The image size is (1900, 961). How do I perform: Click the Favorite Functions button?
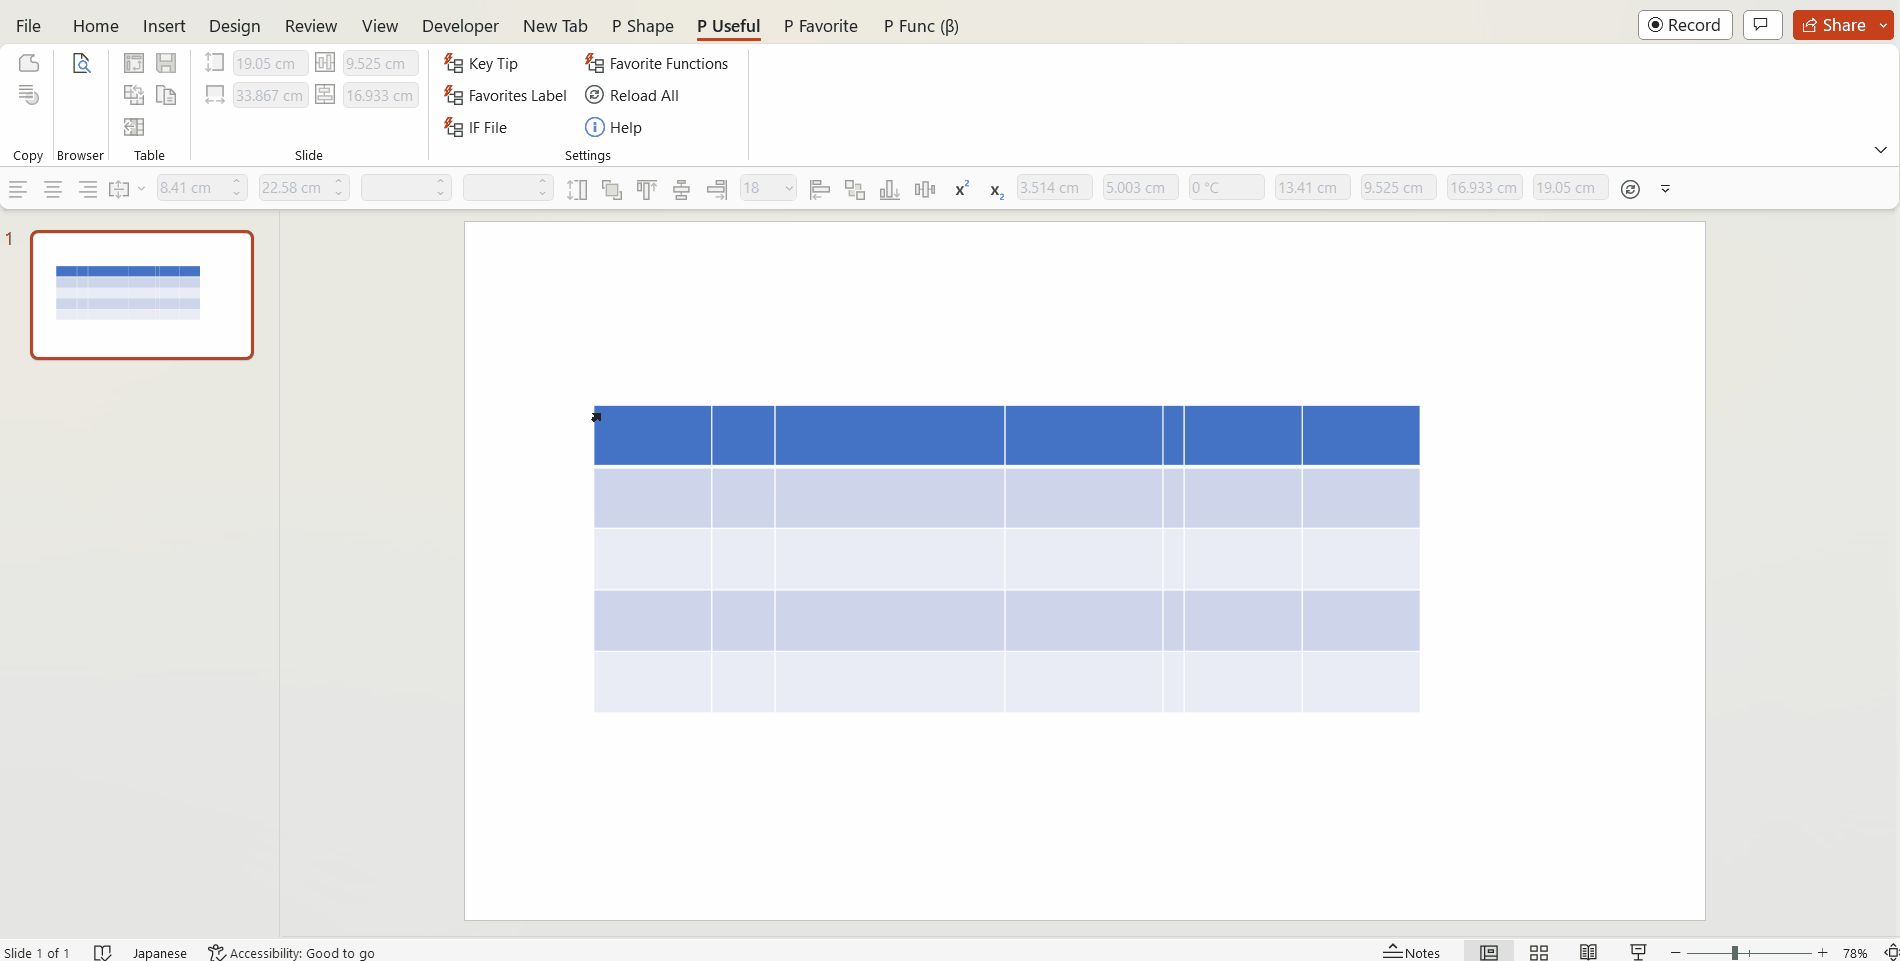pos(657,64)
